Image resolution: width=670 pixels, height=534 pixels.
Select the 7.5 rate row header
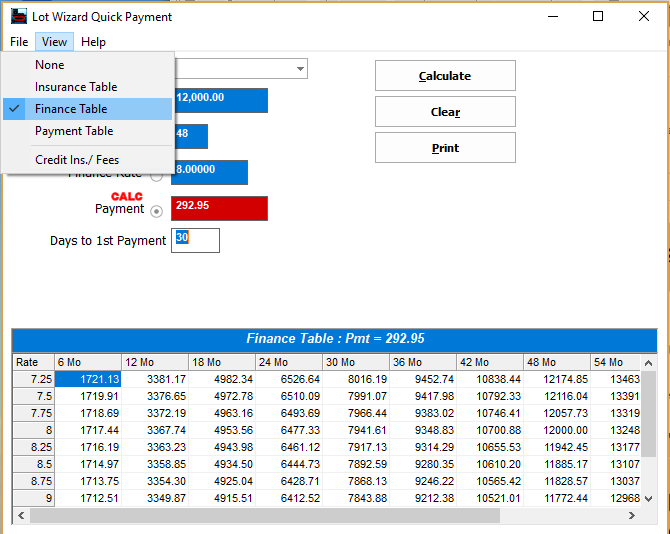coord(33,396)
